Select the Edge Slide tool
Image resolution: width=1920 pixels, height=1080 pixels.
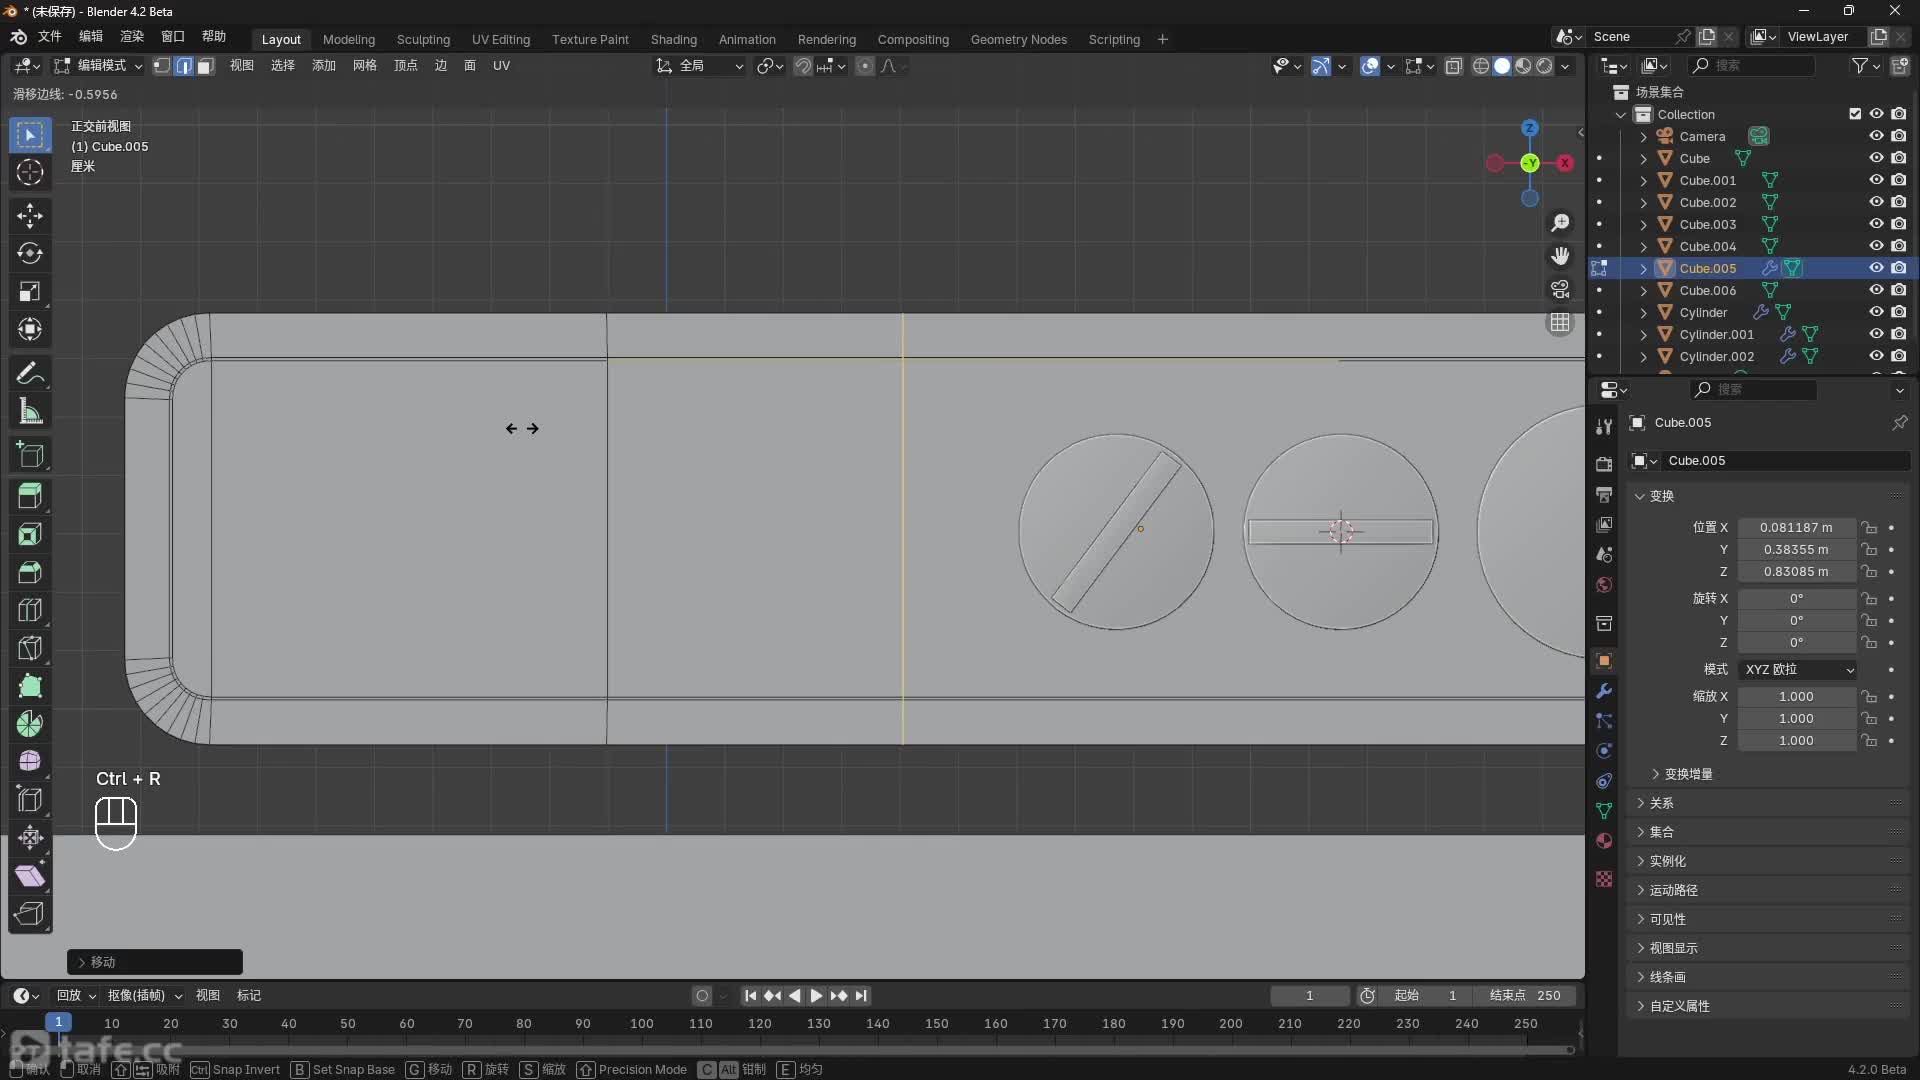[30, 800]
